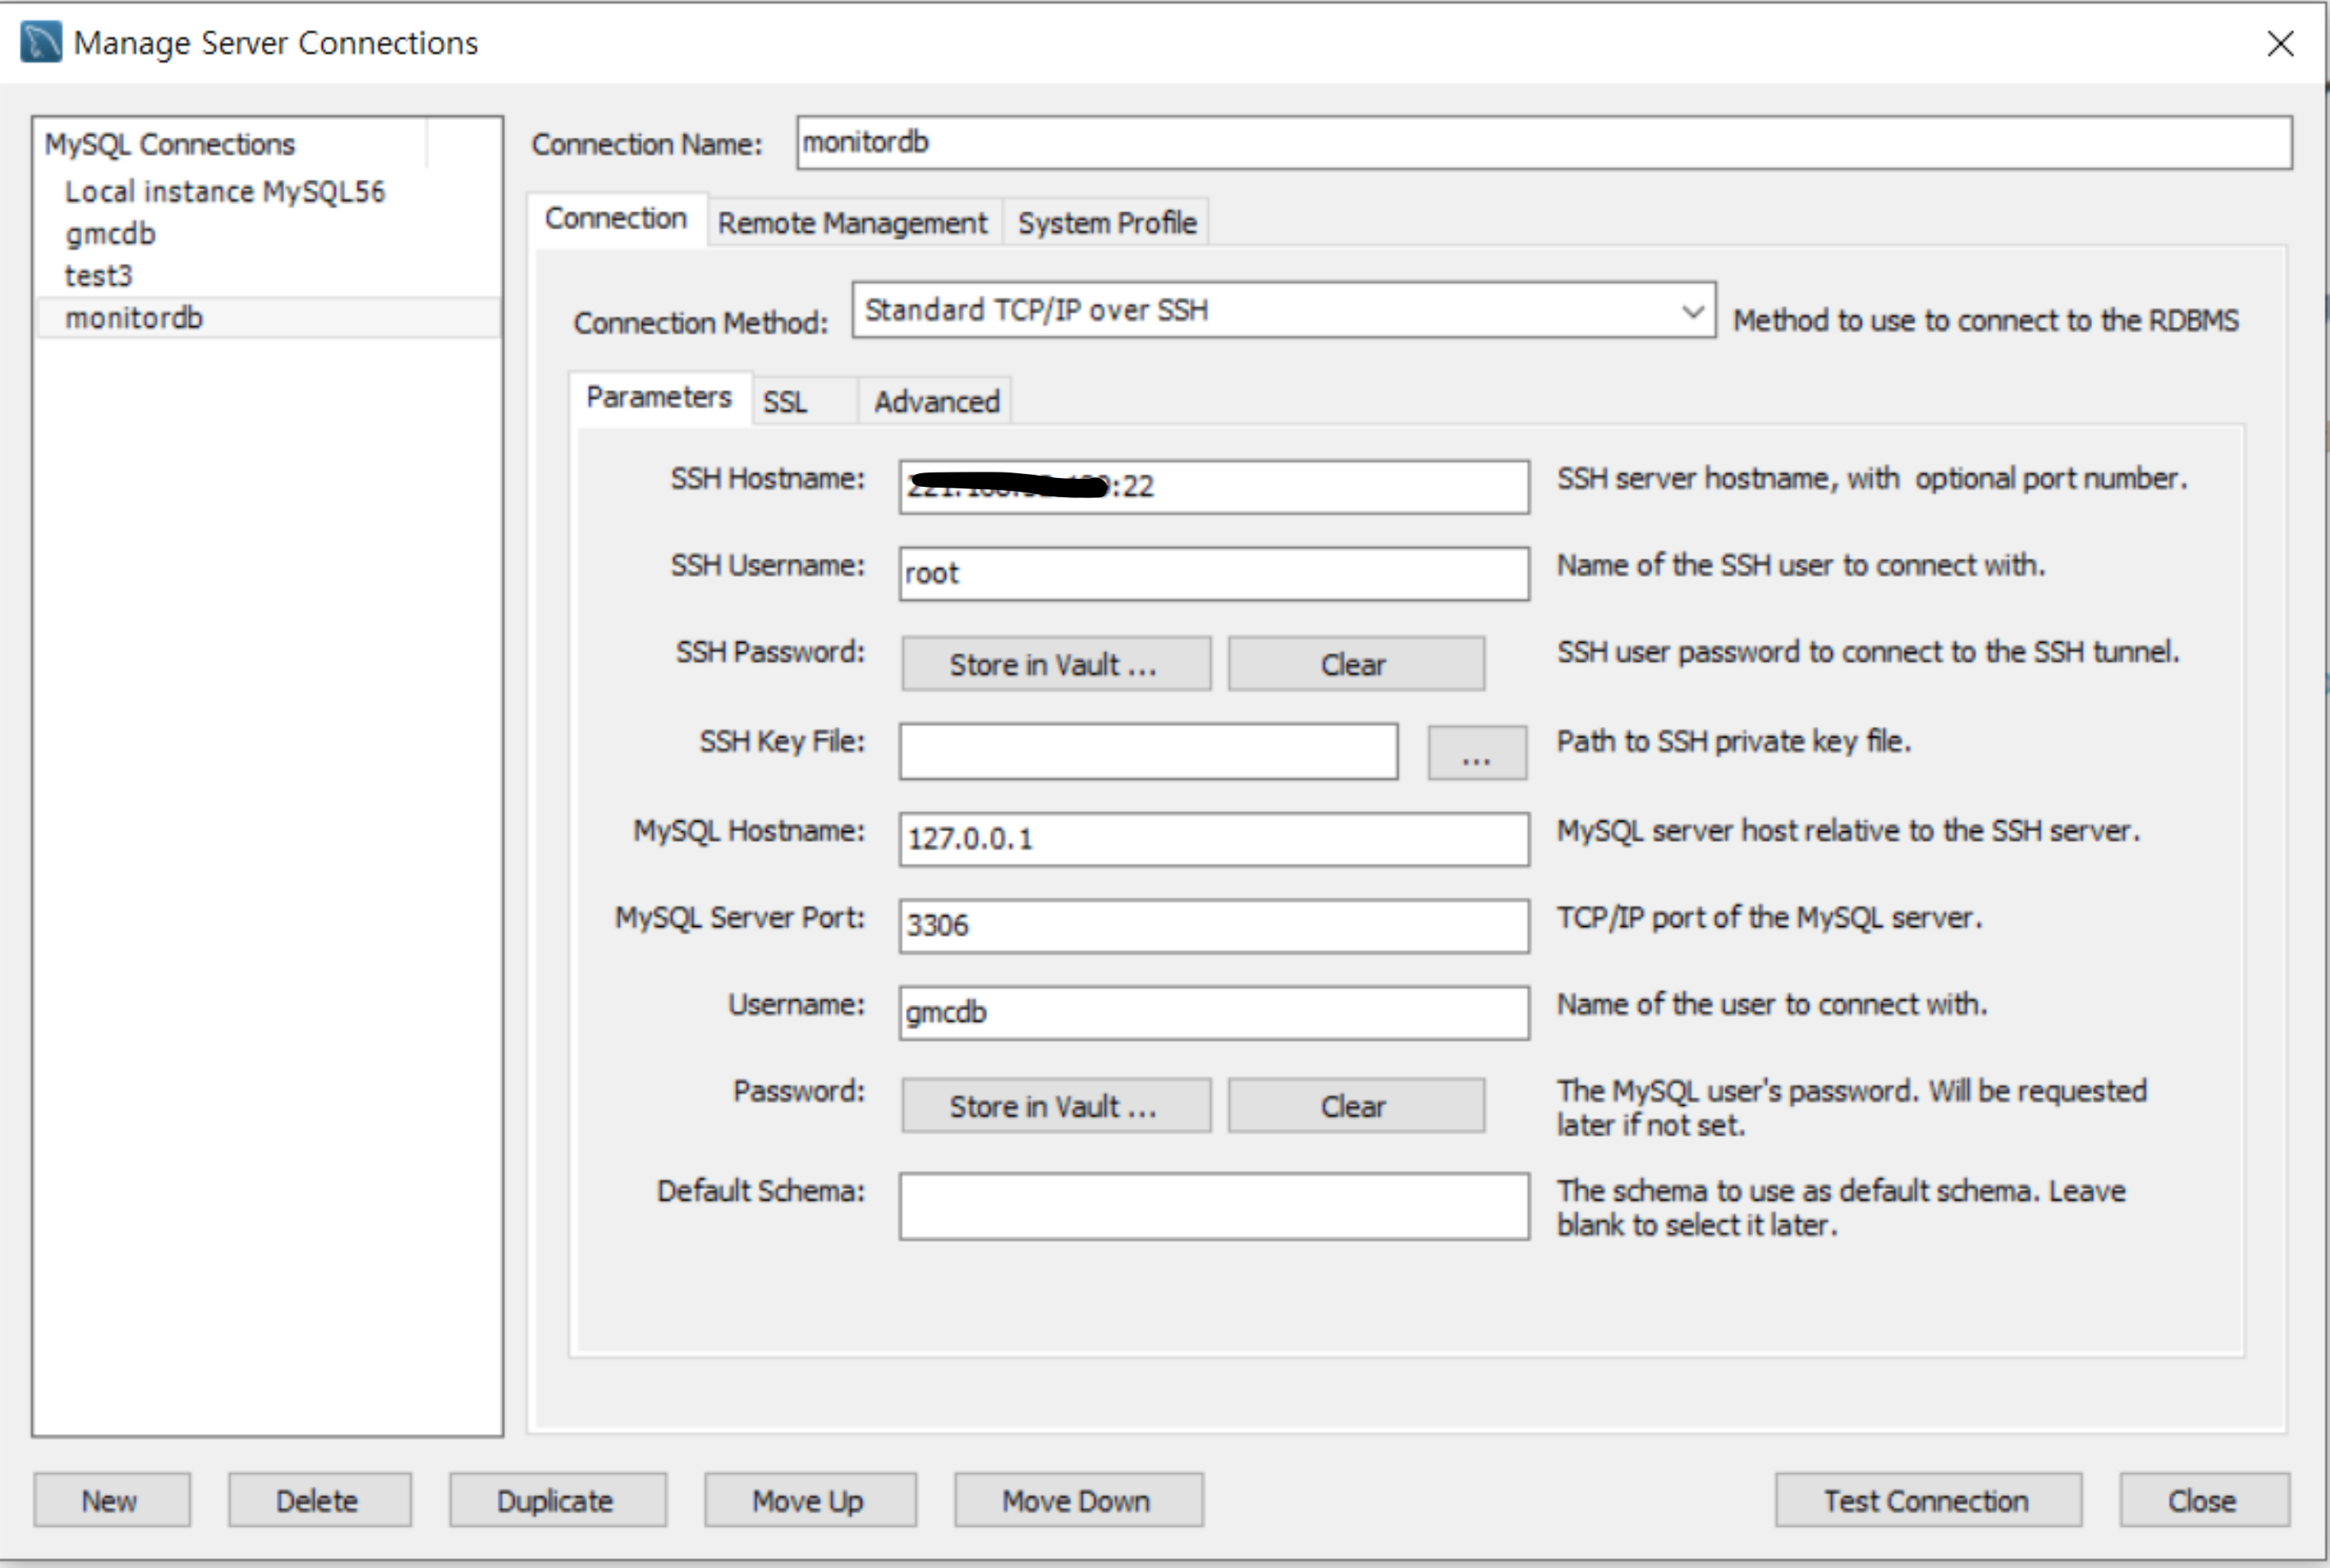Focus the SSH Hostname field
Viewport: 2330px width, 1568px height.
[1214, 487]
